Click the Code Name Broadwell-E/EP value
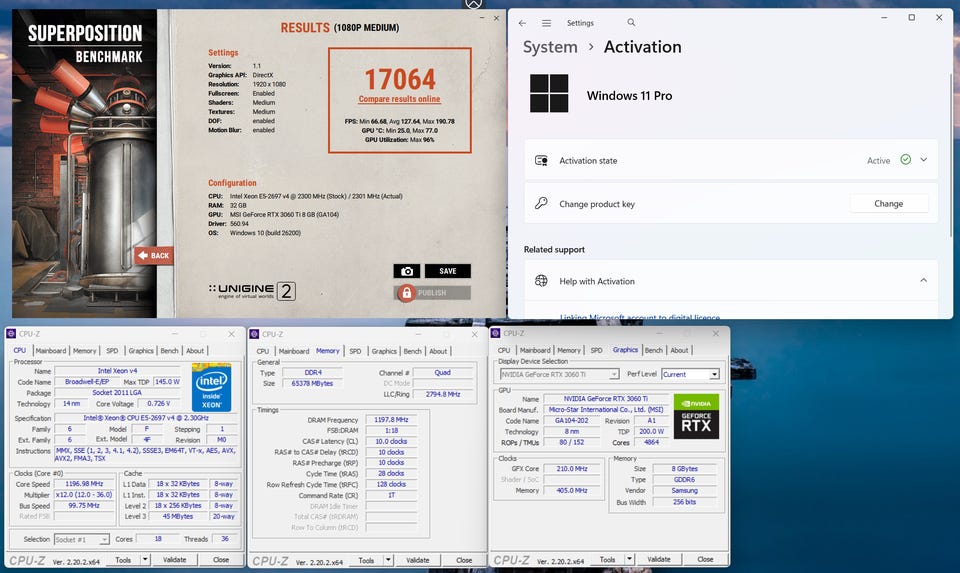Image resolution: width=960 pixels, height=573 pixels. (87, 381)
